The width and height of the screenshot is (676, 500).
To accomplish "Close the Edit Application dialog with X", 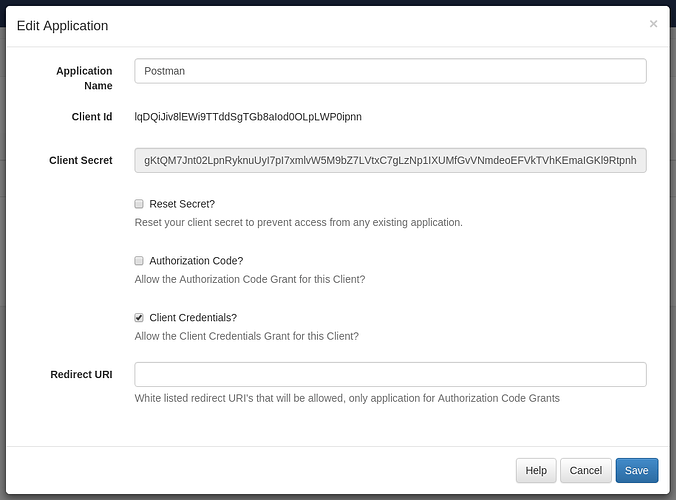I will click(653, 24).
